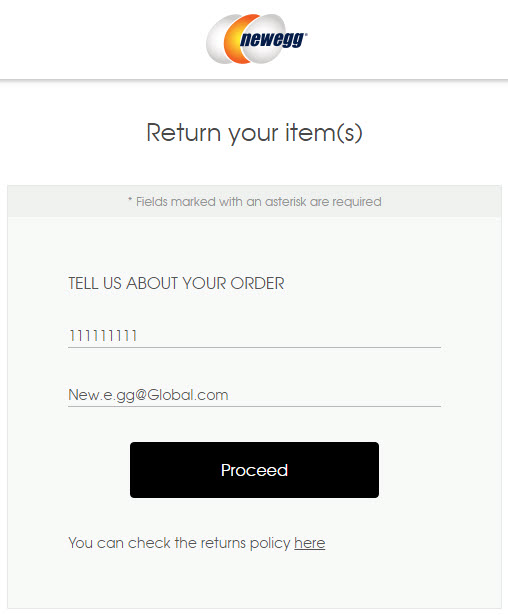Screen dimensions: 508x615
Task: Focus the email field New.e.gg@Global.com
Action: point(254,395)
